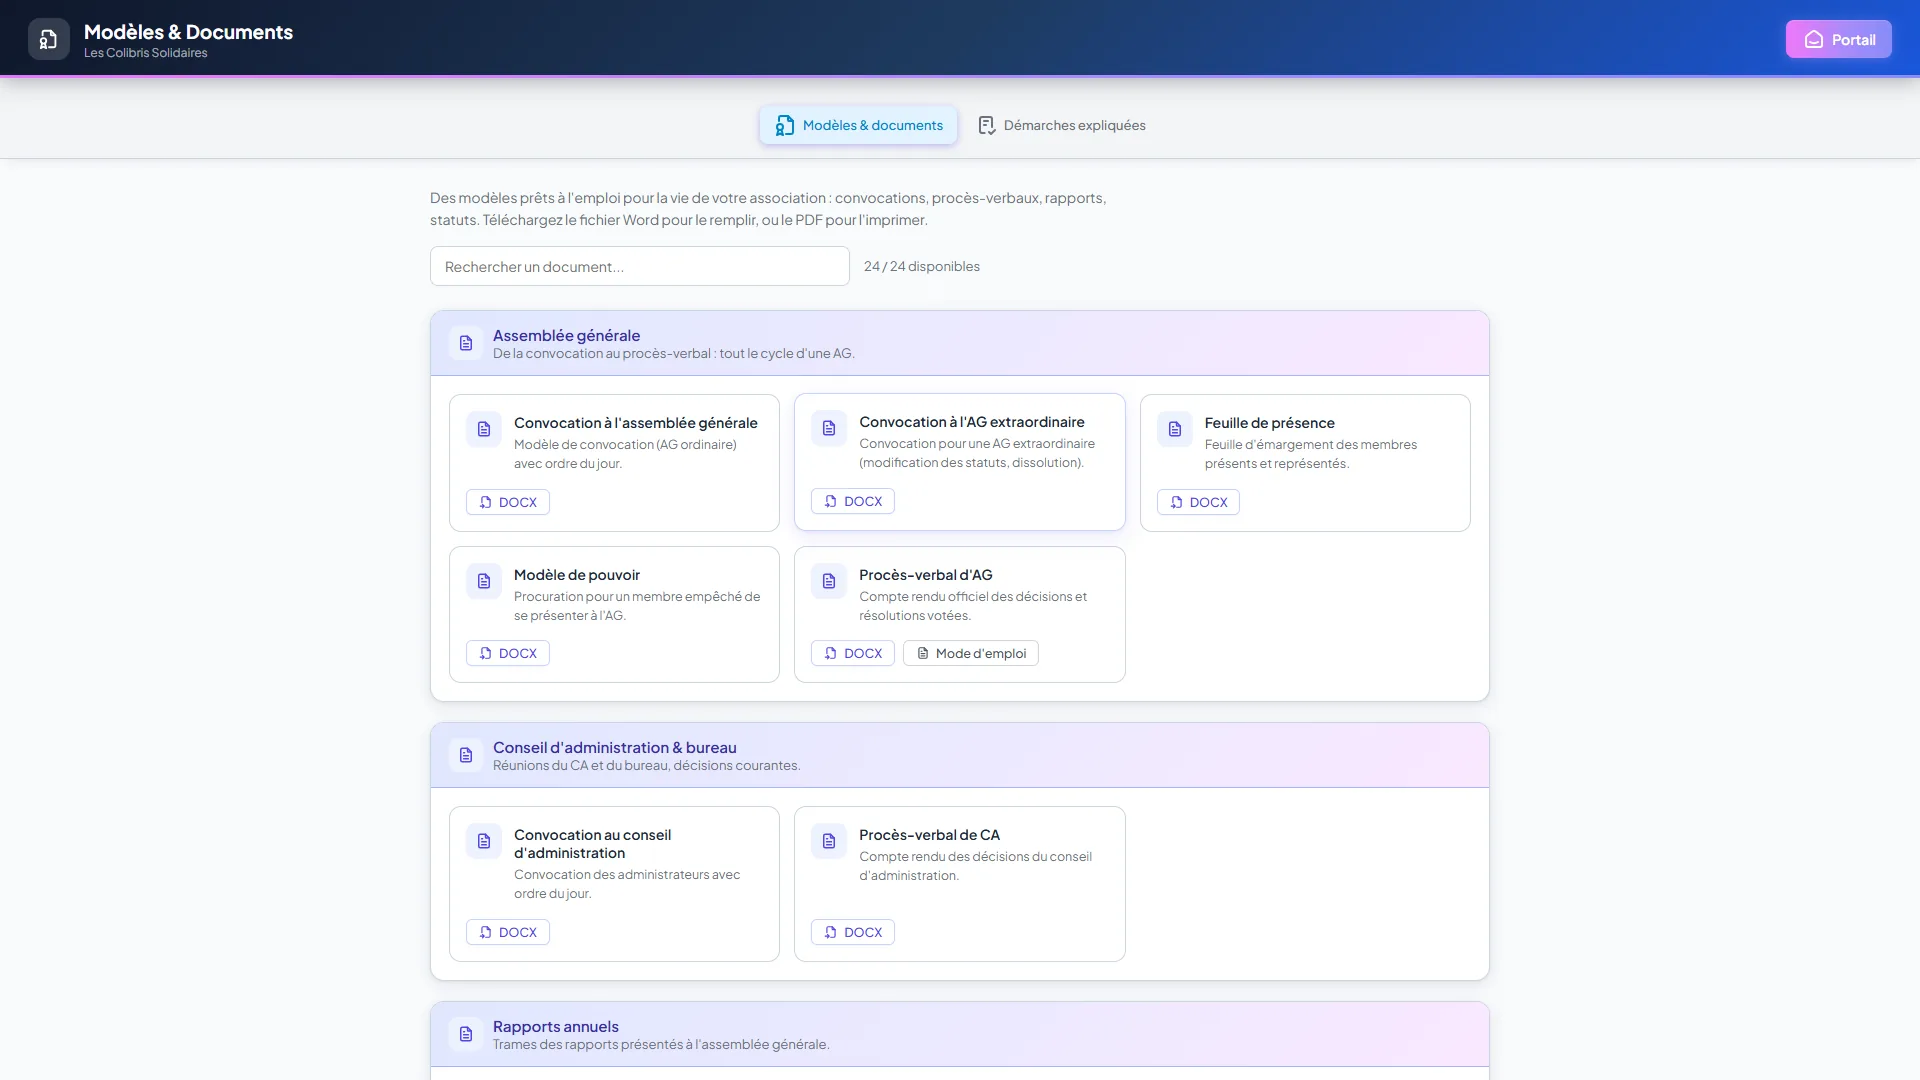Click text 'Réunions du CA et du bureau'

(x=581, y=766)
